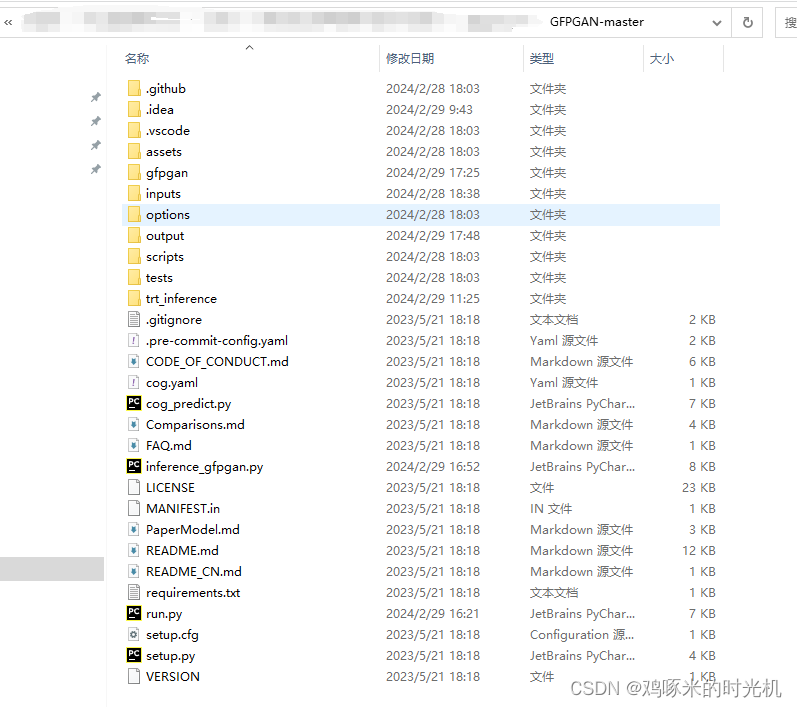Screen dimensions: 797x707
Task: Open the tests folder icon
Action: 134,278
